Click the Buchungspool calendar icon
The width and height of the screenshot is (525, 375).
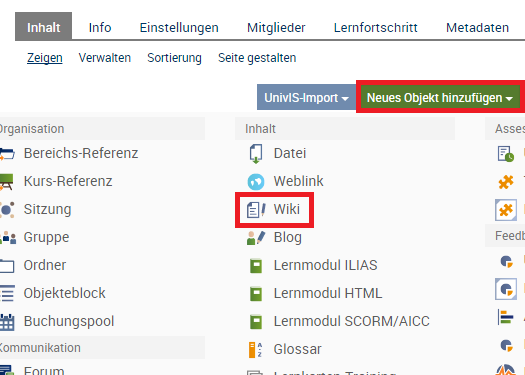coord(7,322)
